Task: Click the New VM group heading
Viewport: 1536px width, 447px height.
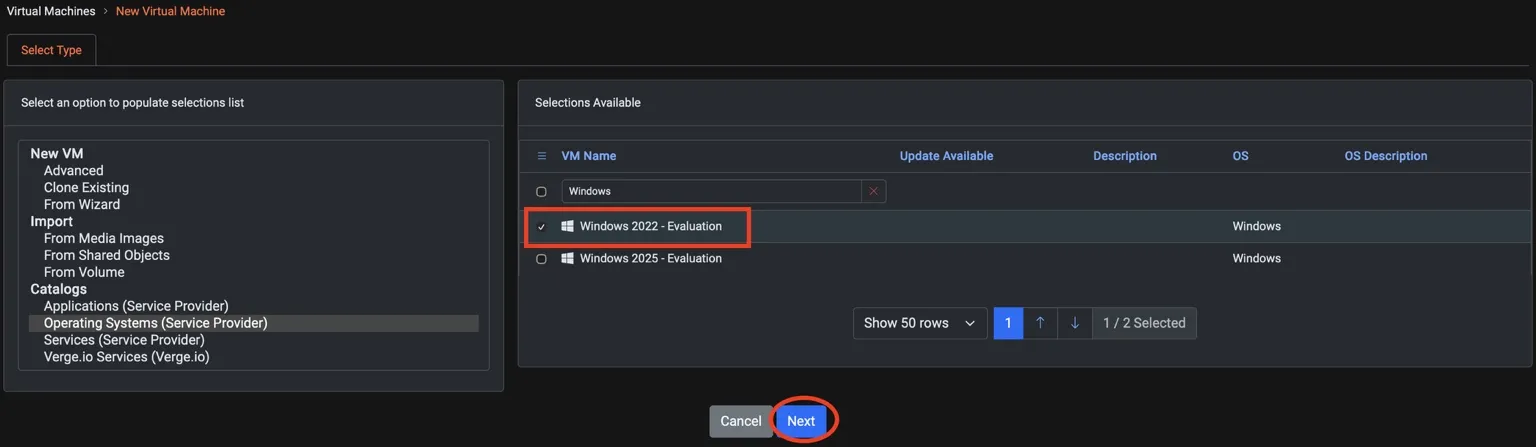Action: pyautogui.click(x=57, y=154)
